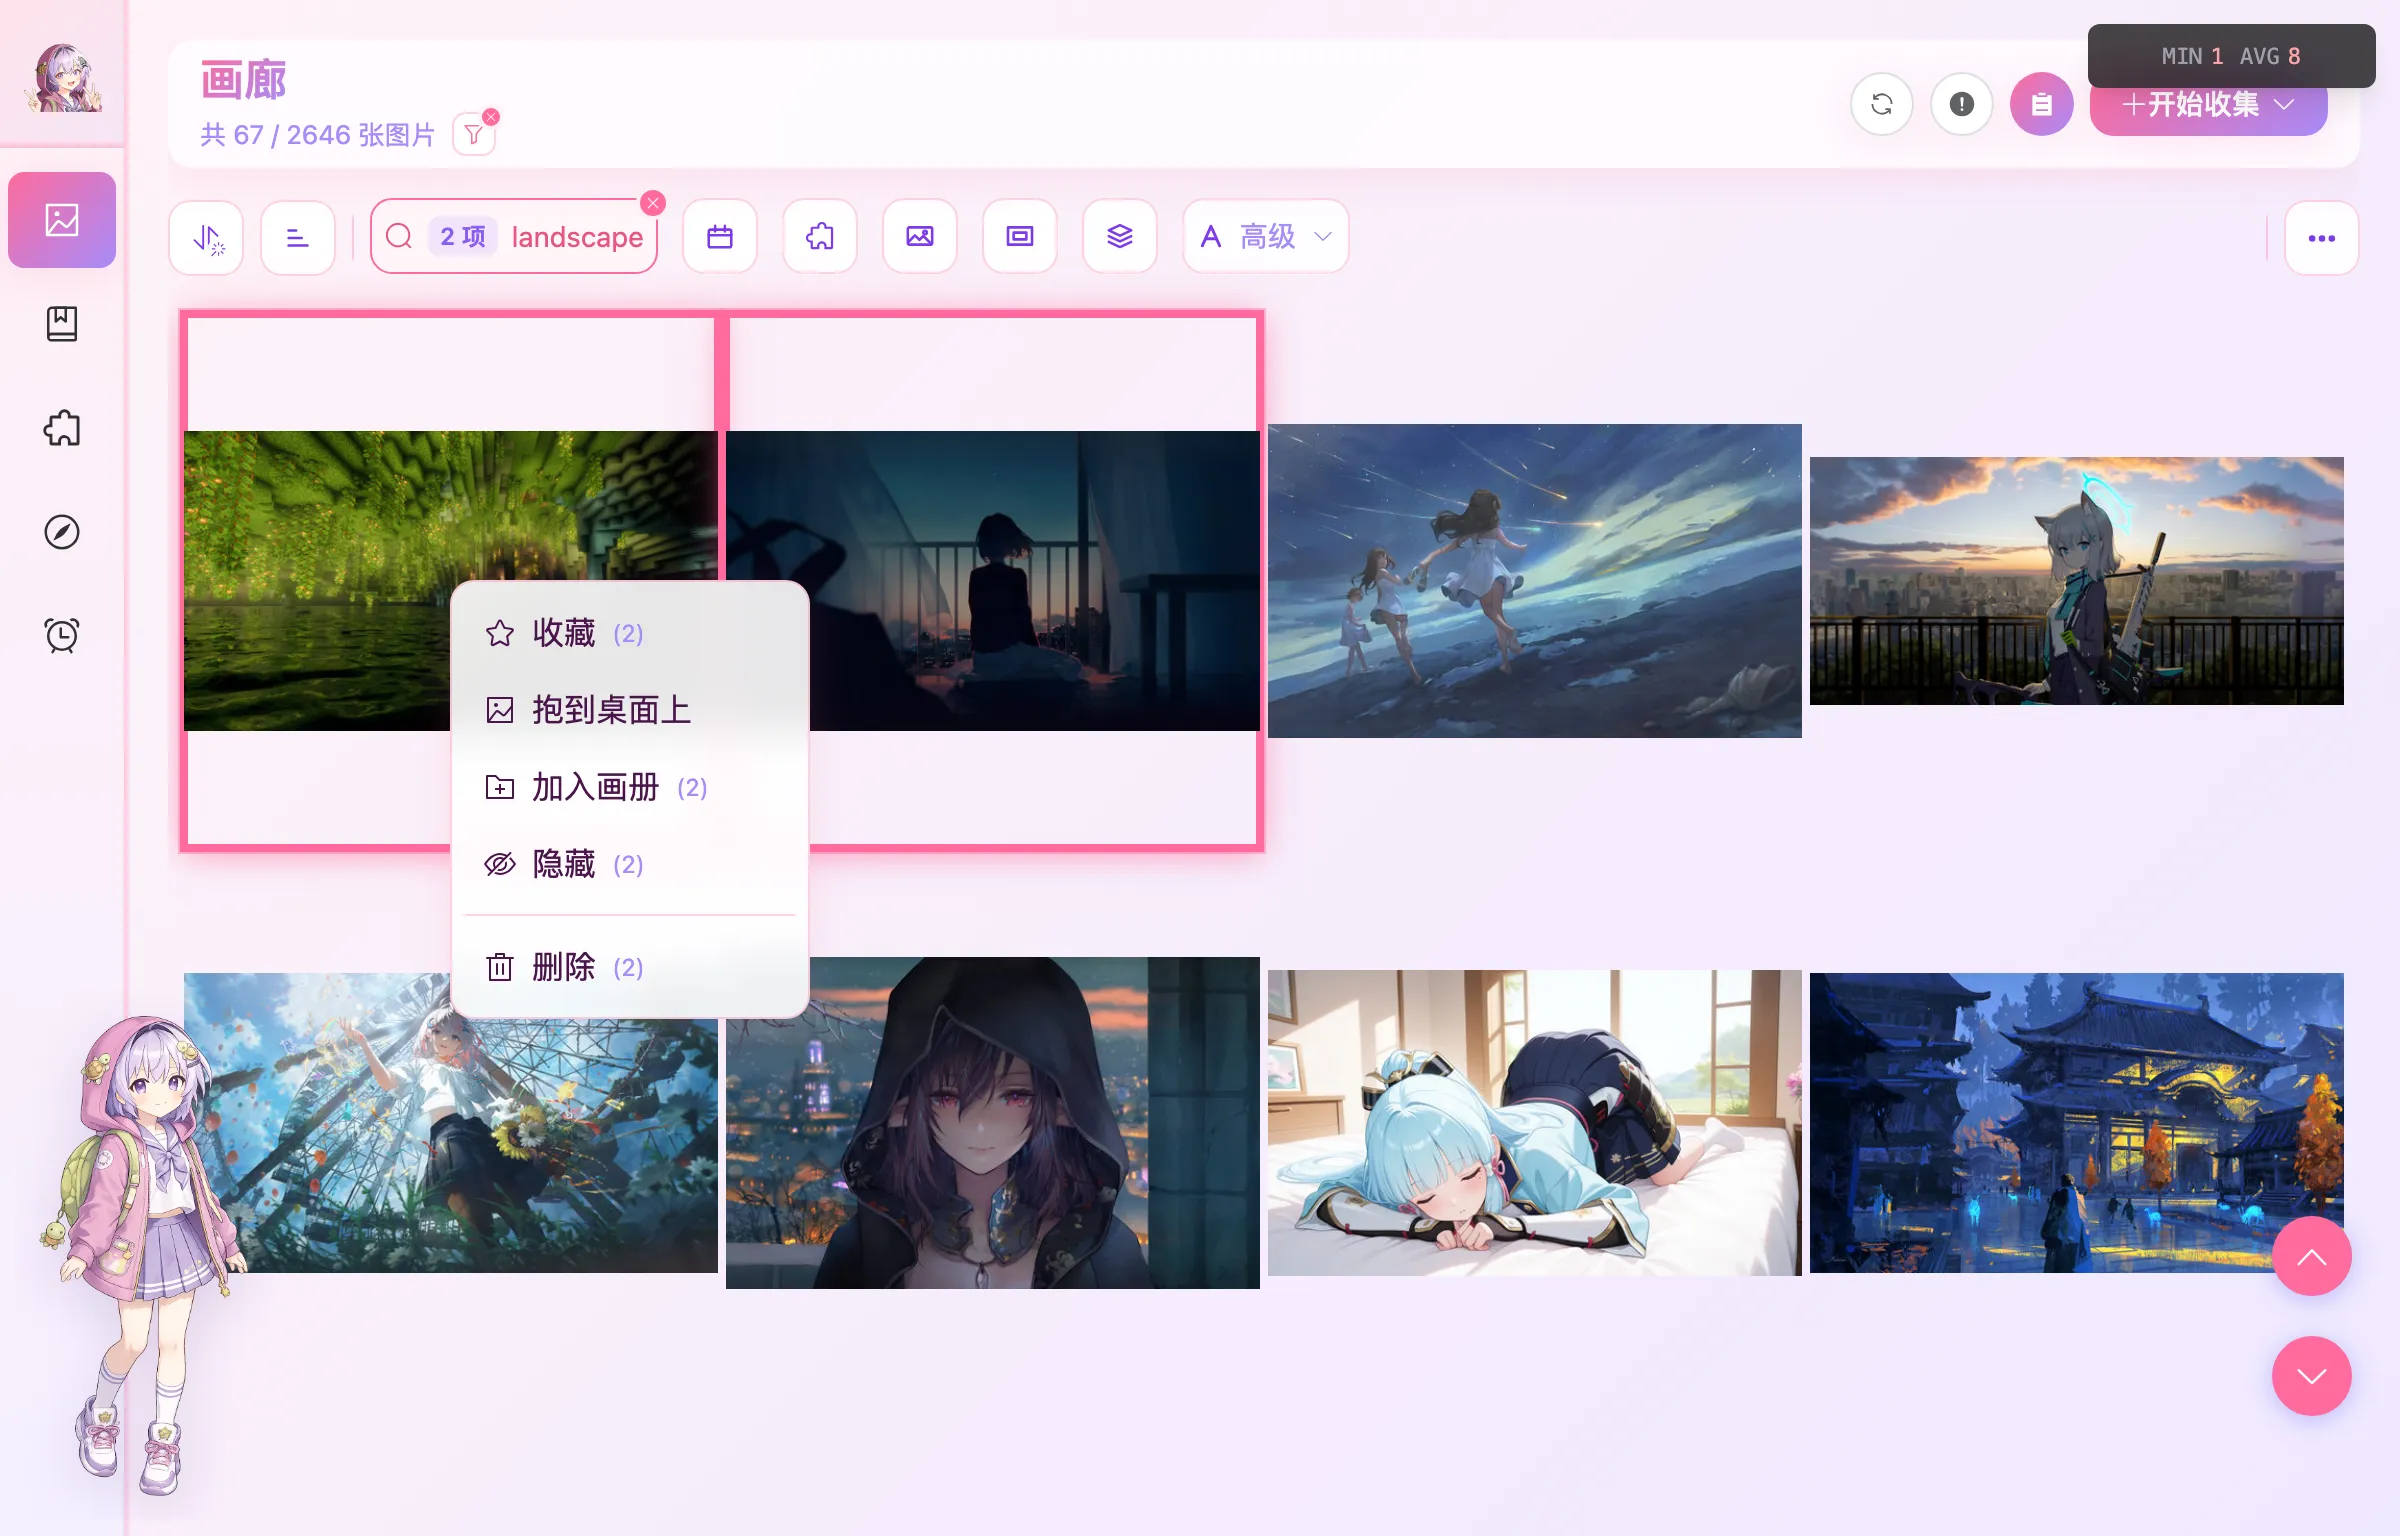Click the stacked layers toolbar icon
The image size is (2400, 1536).
[1120, 237]
